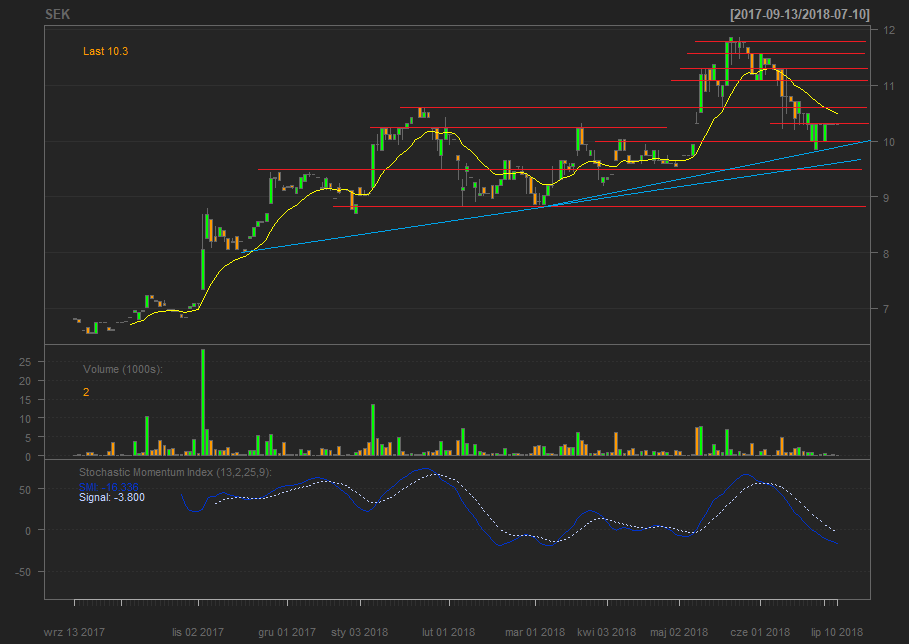The image size is (909, 644).
Task: Click the 'mar 01 2018' date label
Action: tap(535, 632)
